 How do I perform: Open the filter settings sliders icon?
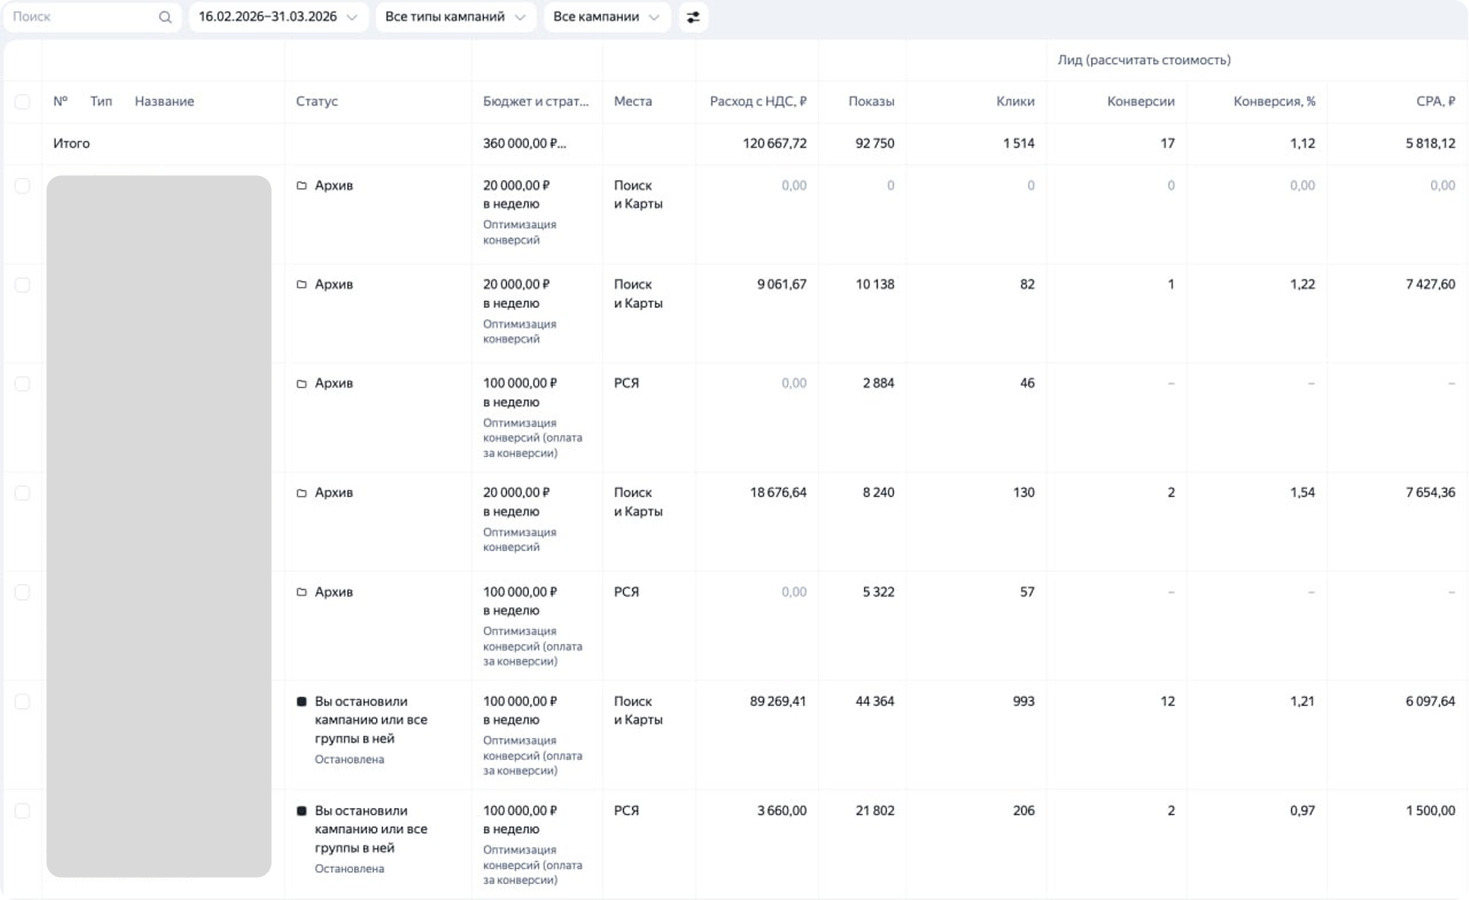(693, 17)
